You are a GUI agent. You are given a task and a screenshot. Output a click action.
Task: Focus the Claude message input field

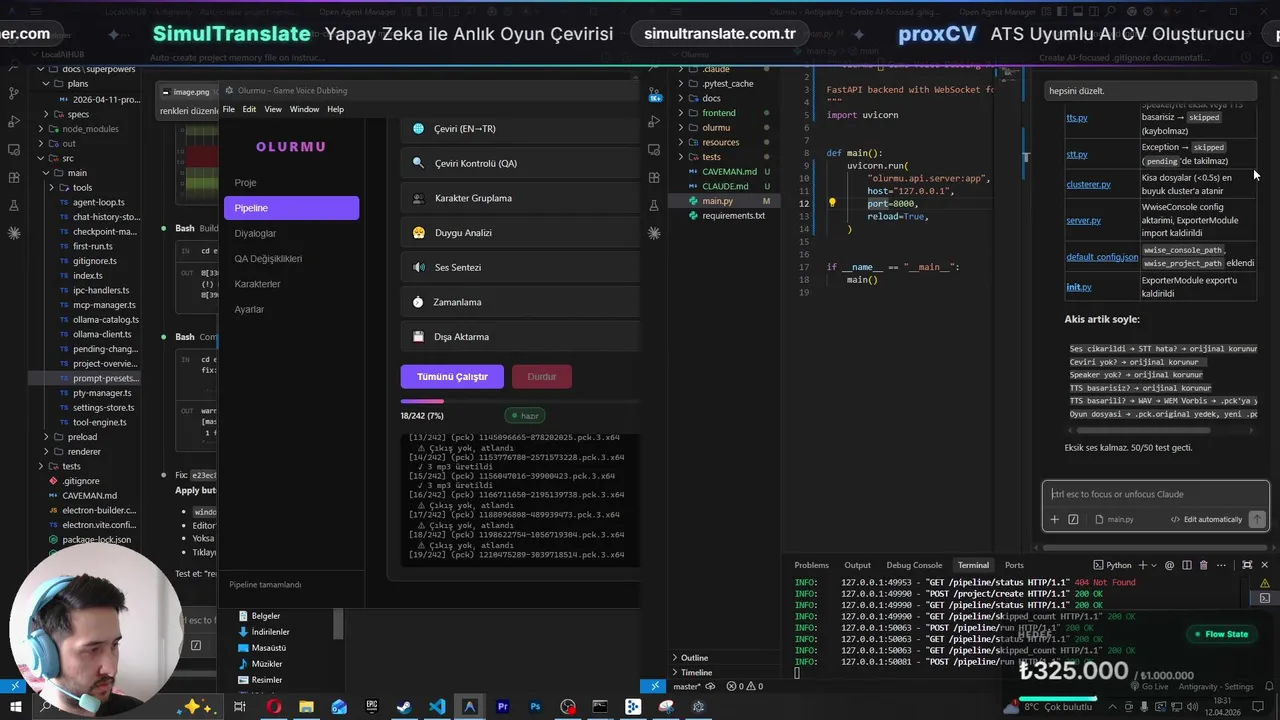click(x=1155, y=494)
